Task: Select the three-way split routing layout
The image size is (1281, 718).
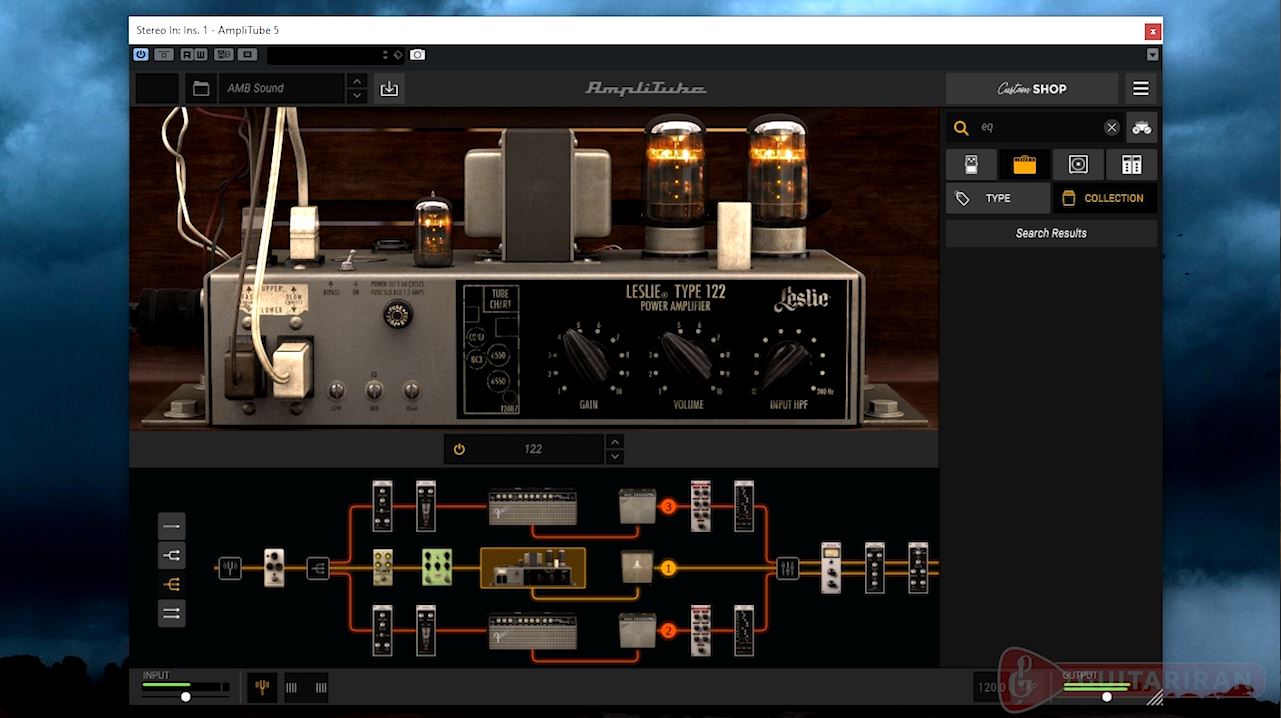Action: (x=172, y=584)
